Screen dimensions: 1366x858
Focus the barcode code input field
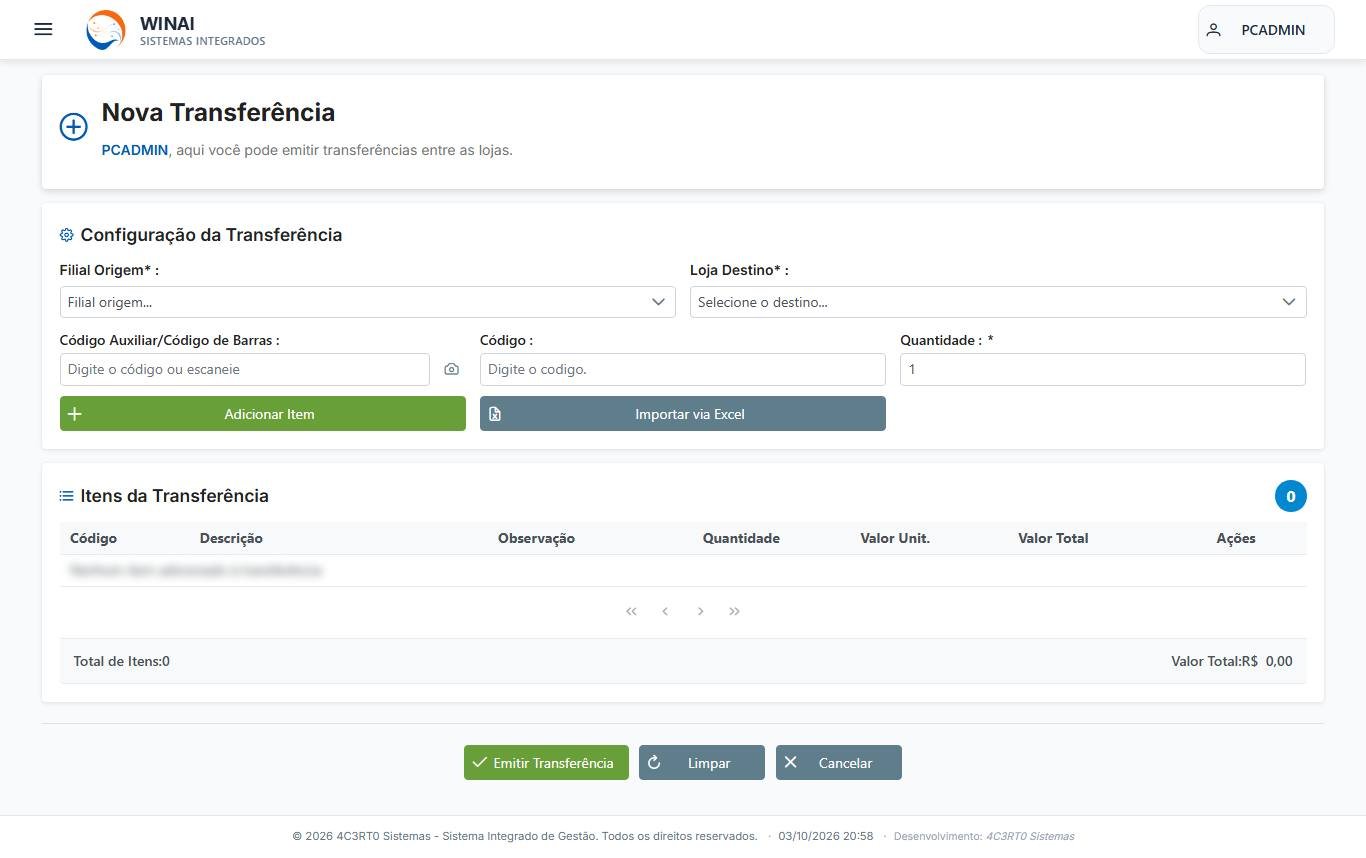pos(245,369)
